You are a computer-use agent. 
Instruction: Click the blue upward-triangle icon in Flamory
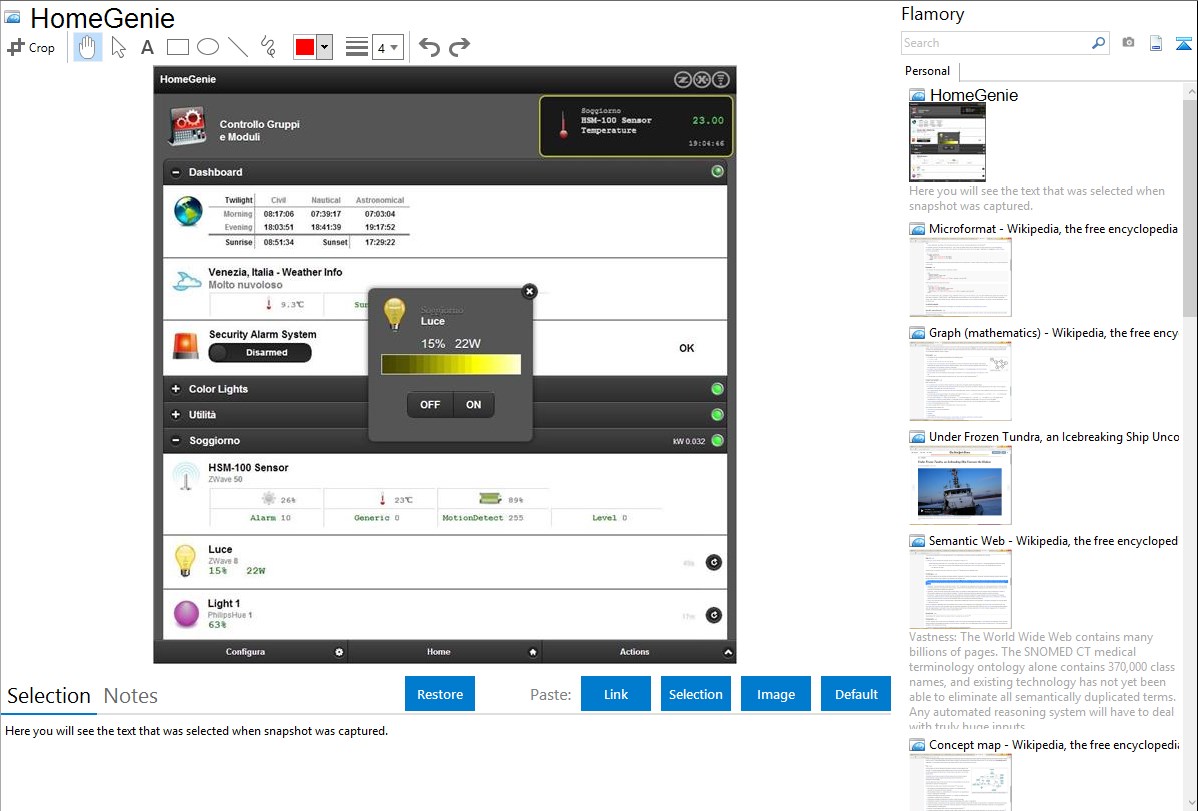1183,43
